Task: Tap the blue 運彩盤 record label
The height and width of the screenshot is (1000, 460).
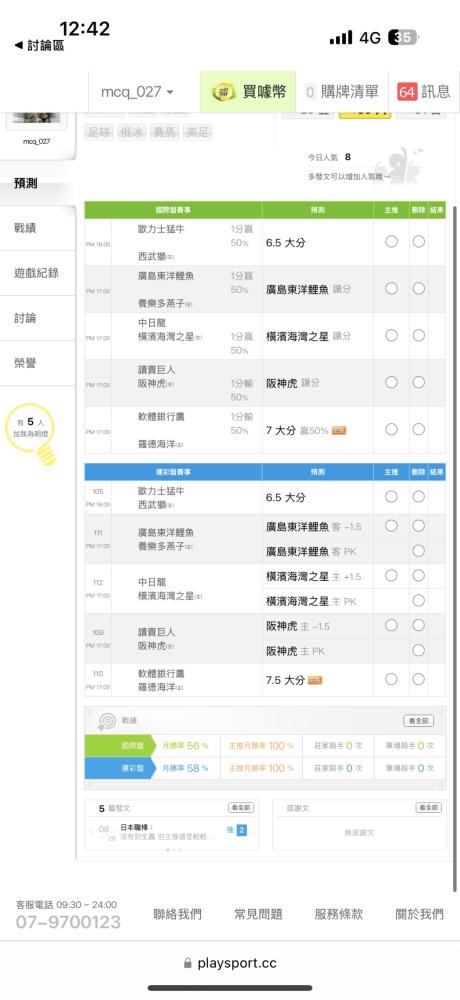Action: pos(121,768)
